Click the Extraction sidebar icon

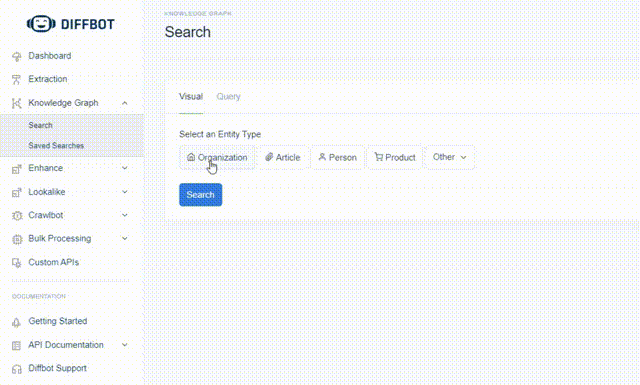click(x=16, y=79)
